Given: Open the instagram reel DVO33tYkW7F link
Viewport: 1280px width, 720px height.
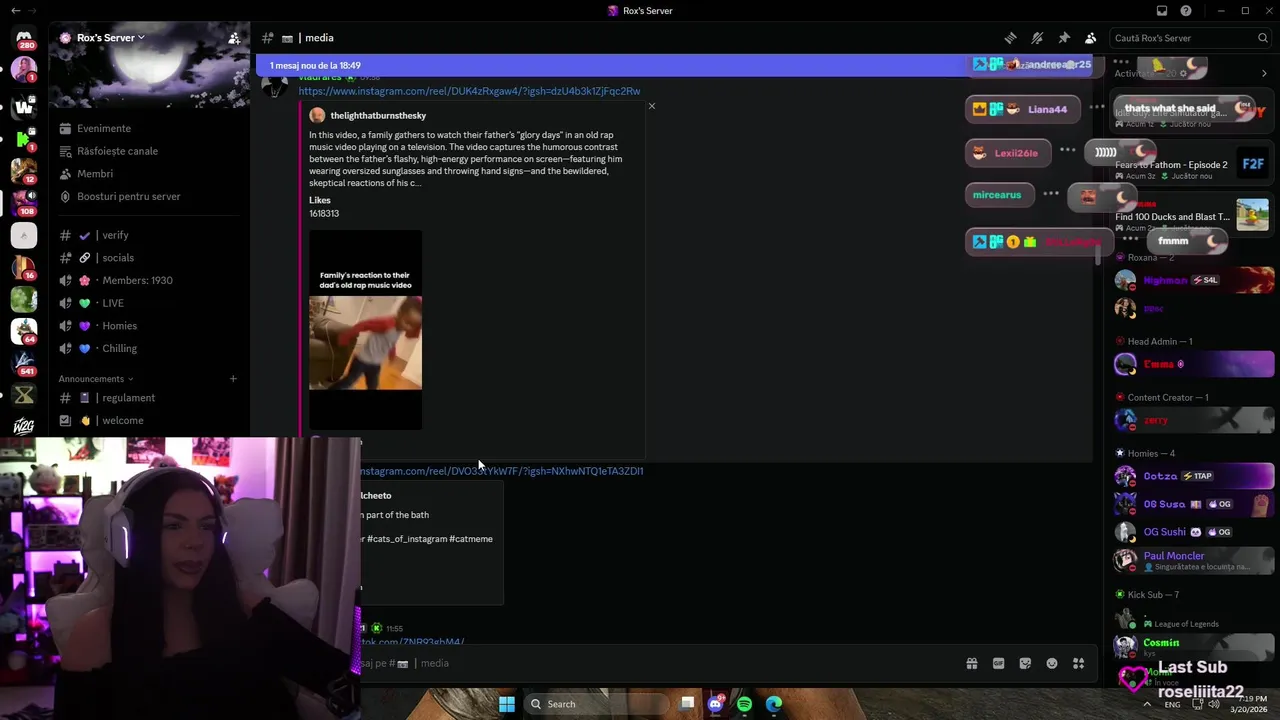Looking at the screenshot, I should click(501, 471).
